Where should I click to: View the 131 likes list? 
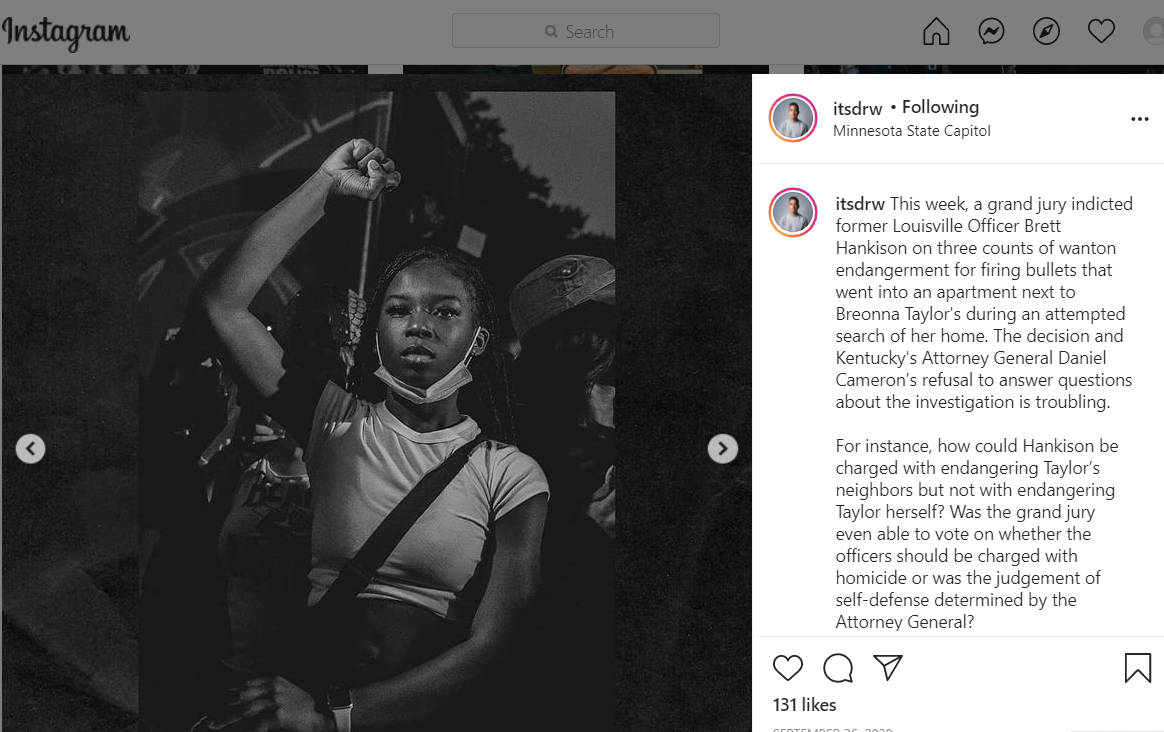click(x=804, y=705)
